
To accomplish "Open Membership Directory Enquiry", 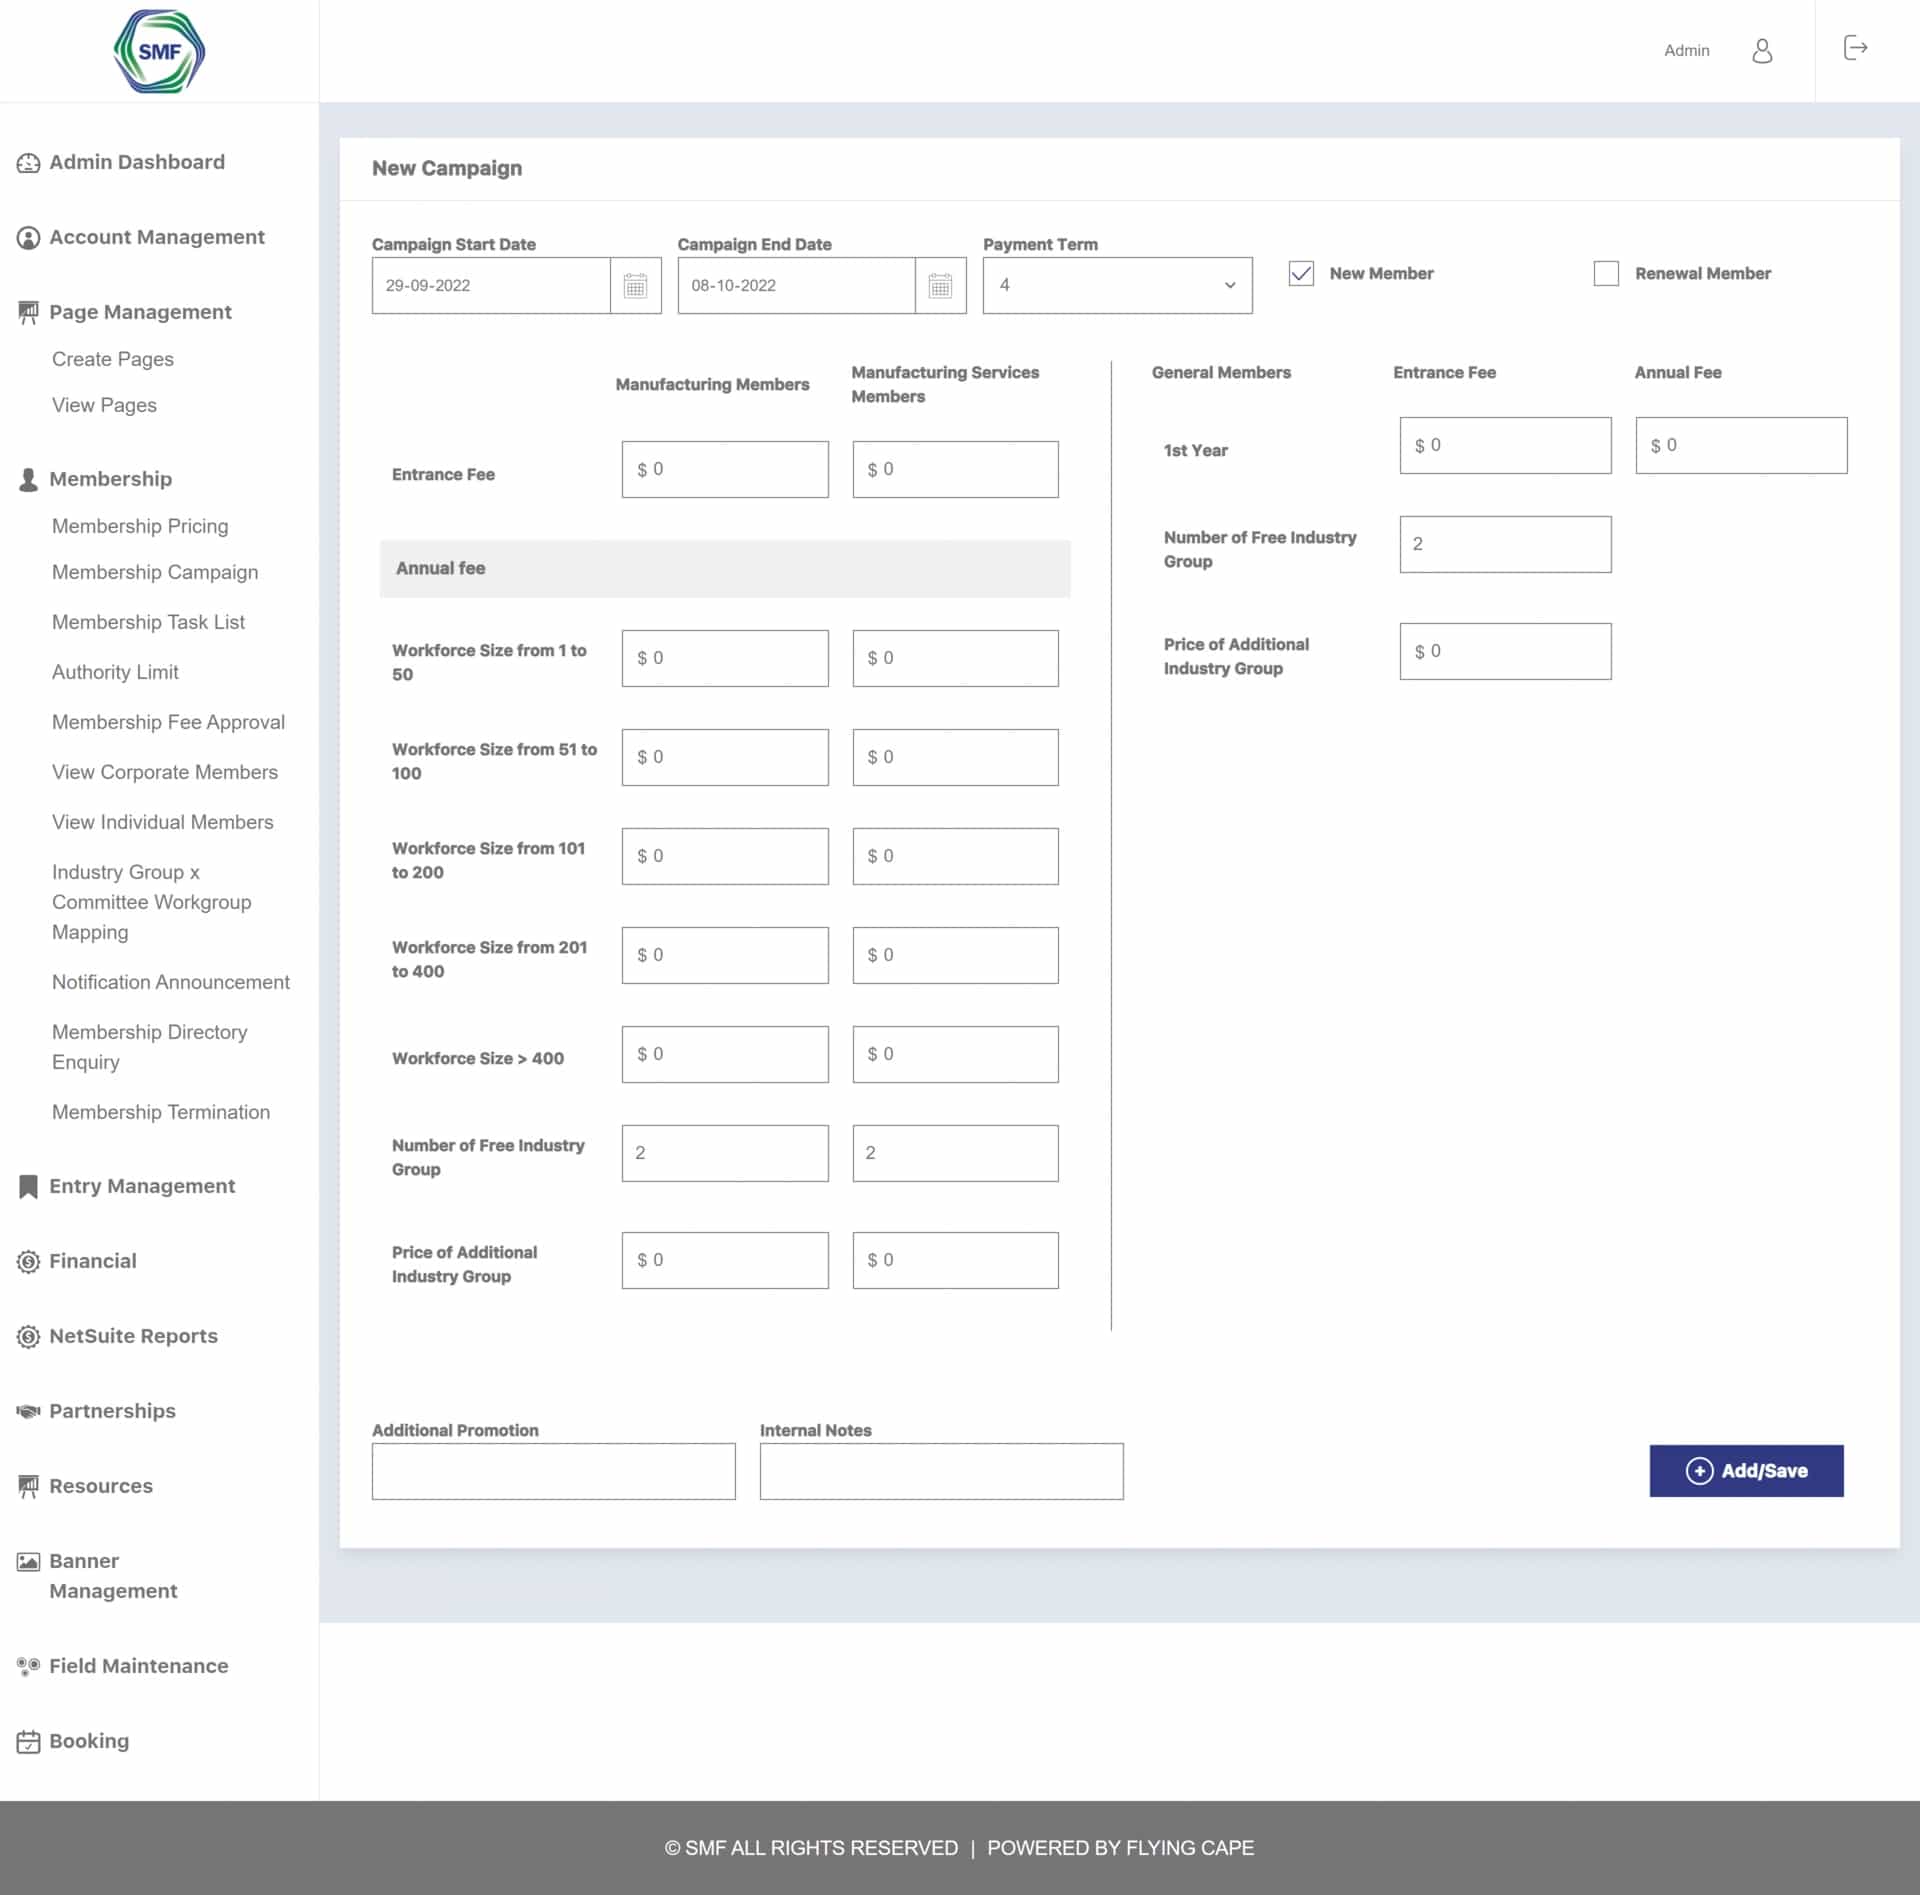I will click(150, 1047).
